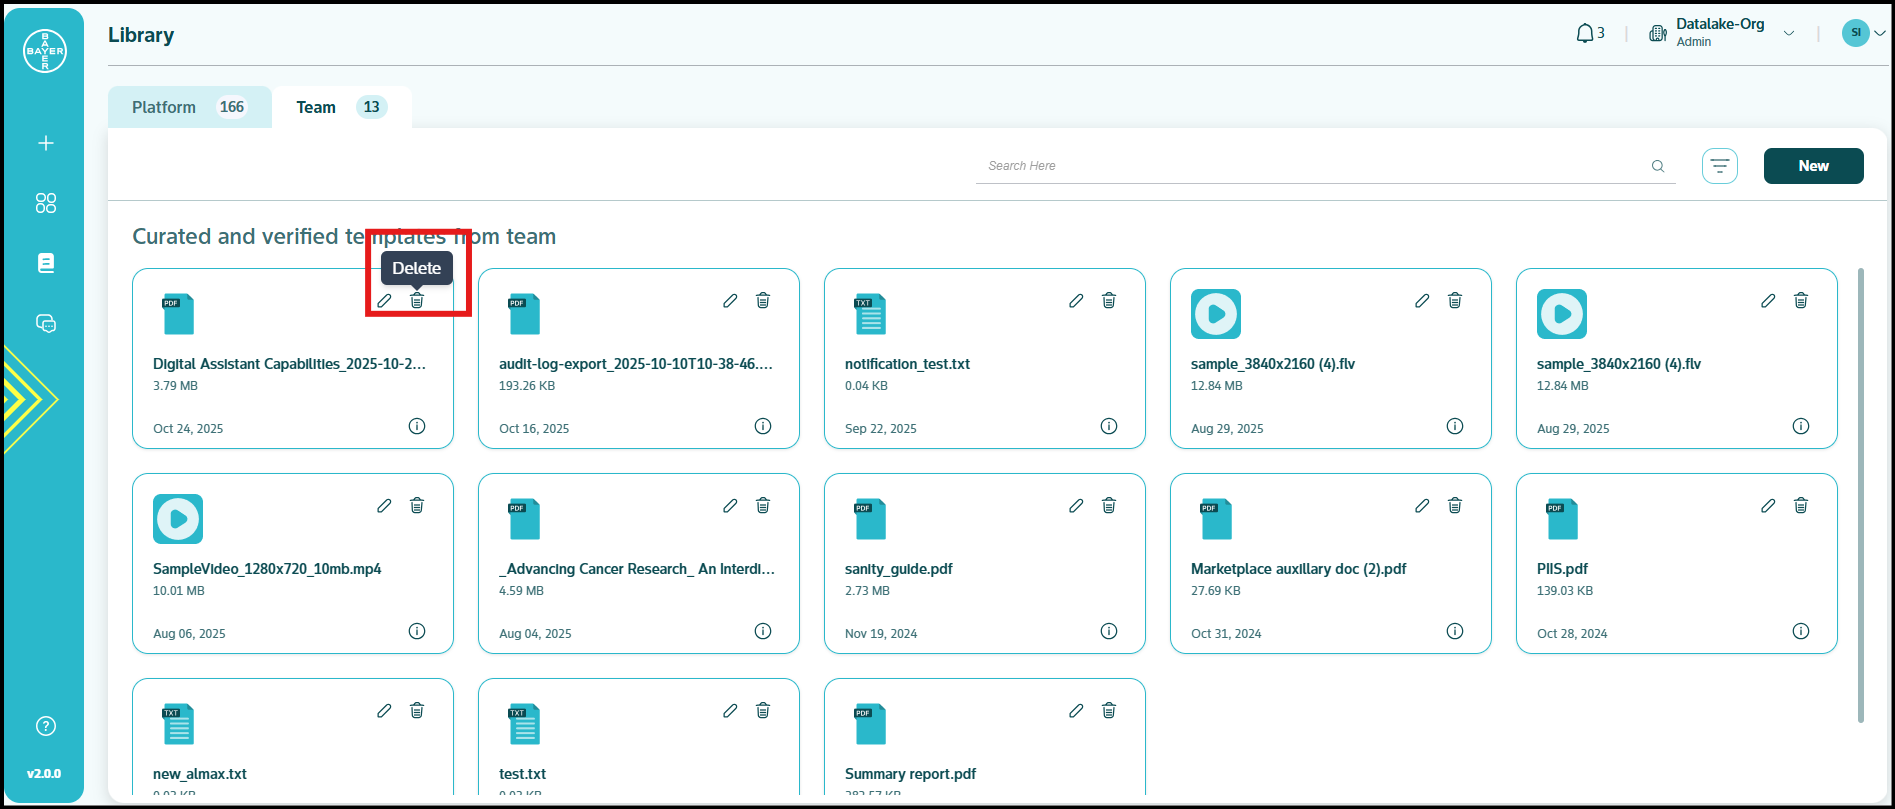Delete the PIIS.pdf file

click(1801, 506)
